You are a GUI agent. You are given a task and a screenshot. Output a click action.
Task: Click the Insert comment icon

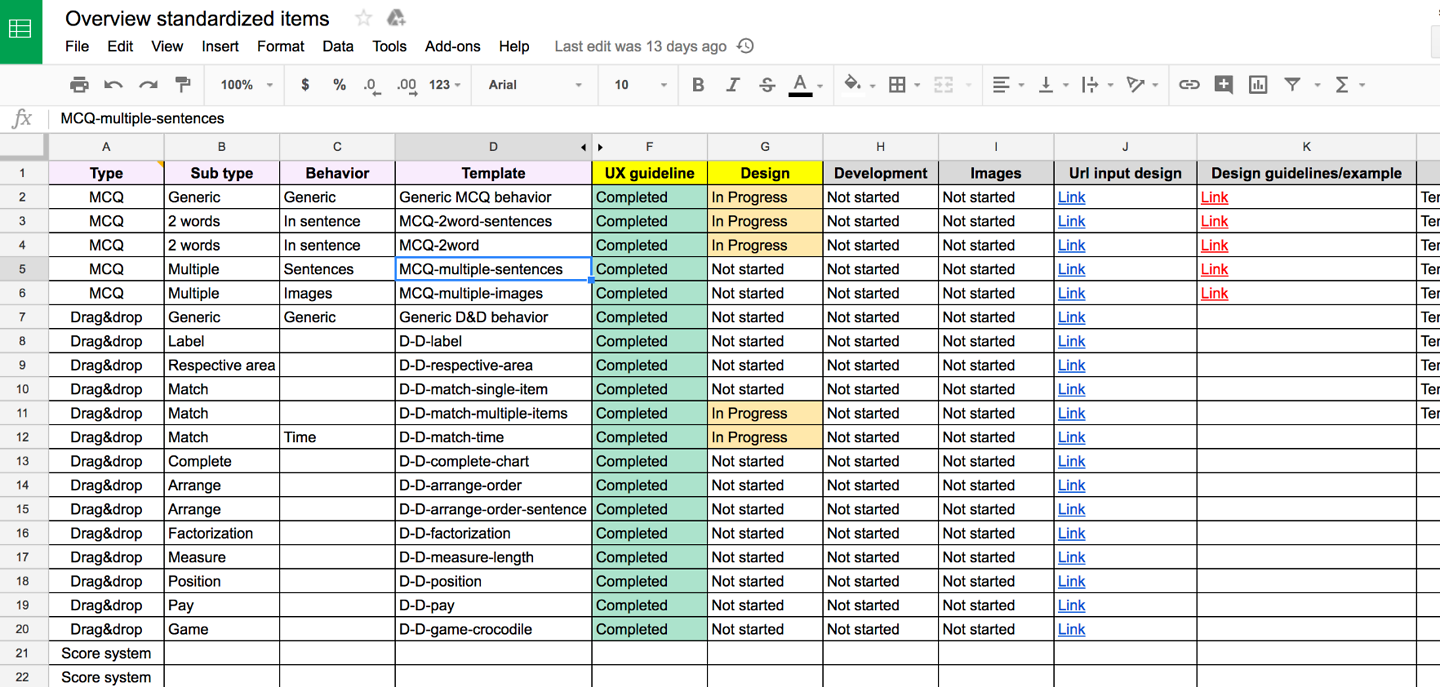1223,85
